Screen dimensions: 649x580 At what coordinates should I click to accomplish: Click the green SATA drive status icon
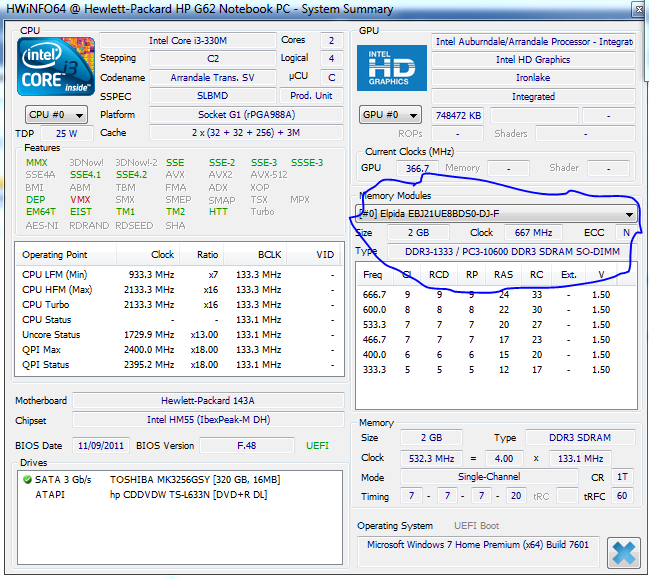(28, 479)
